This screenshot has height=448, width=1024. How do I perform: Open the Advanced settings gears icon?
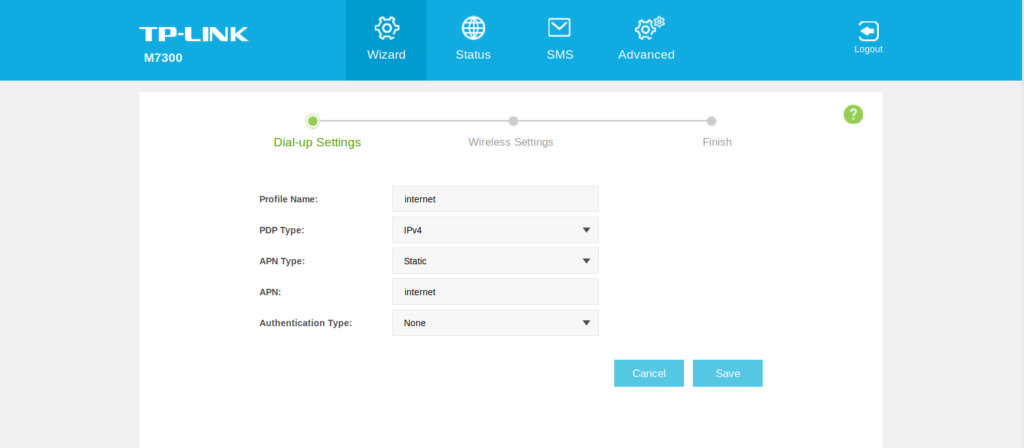(649, 28)
